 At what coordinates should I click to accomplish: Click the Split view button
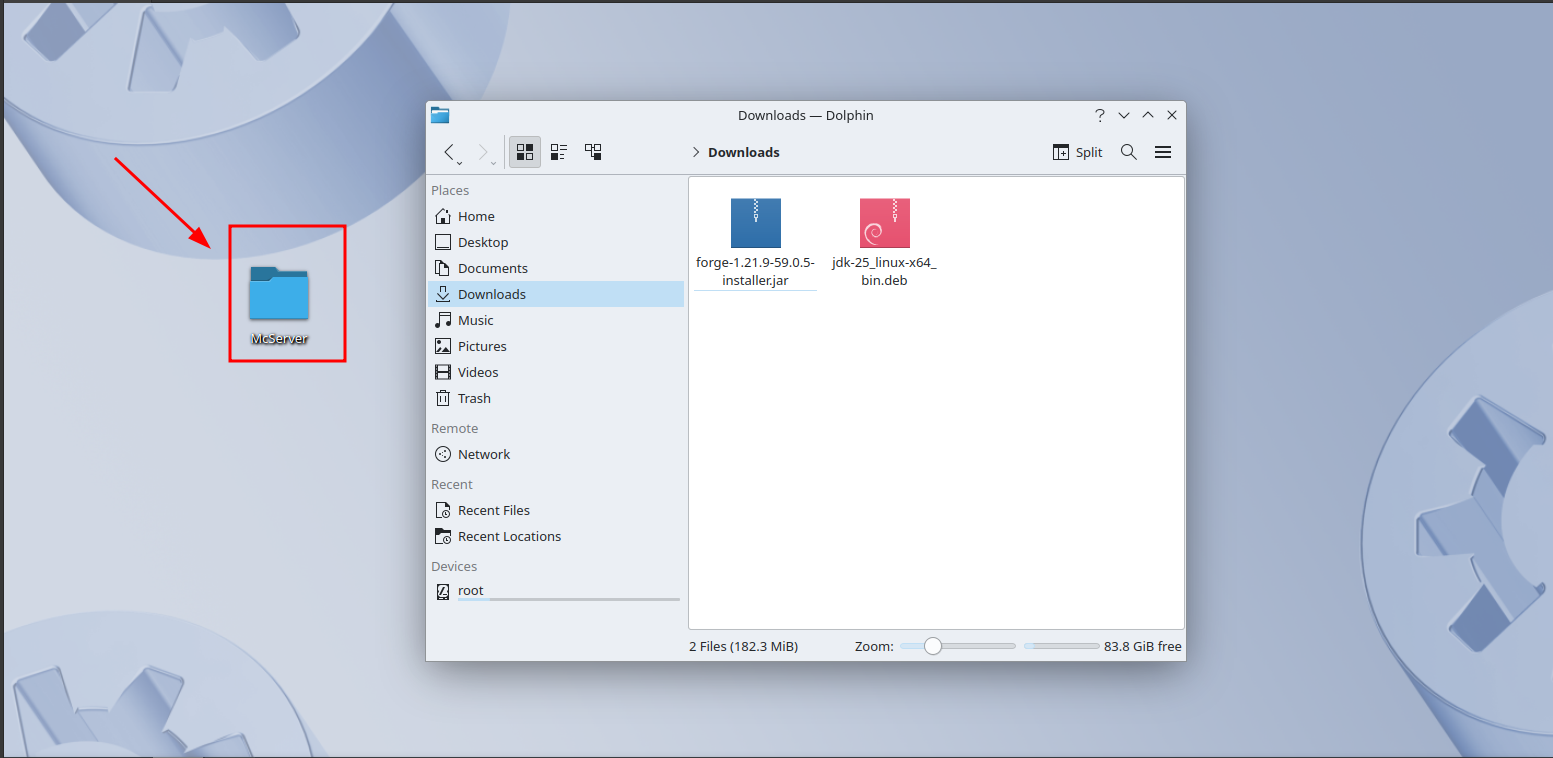[1077, 152]
